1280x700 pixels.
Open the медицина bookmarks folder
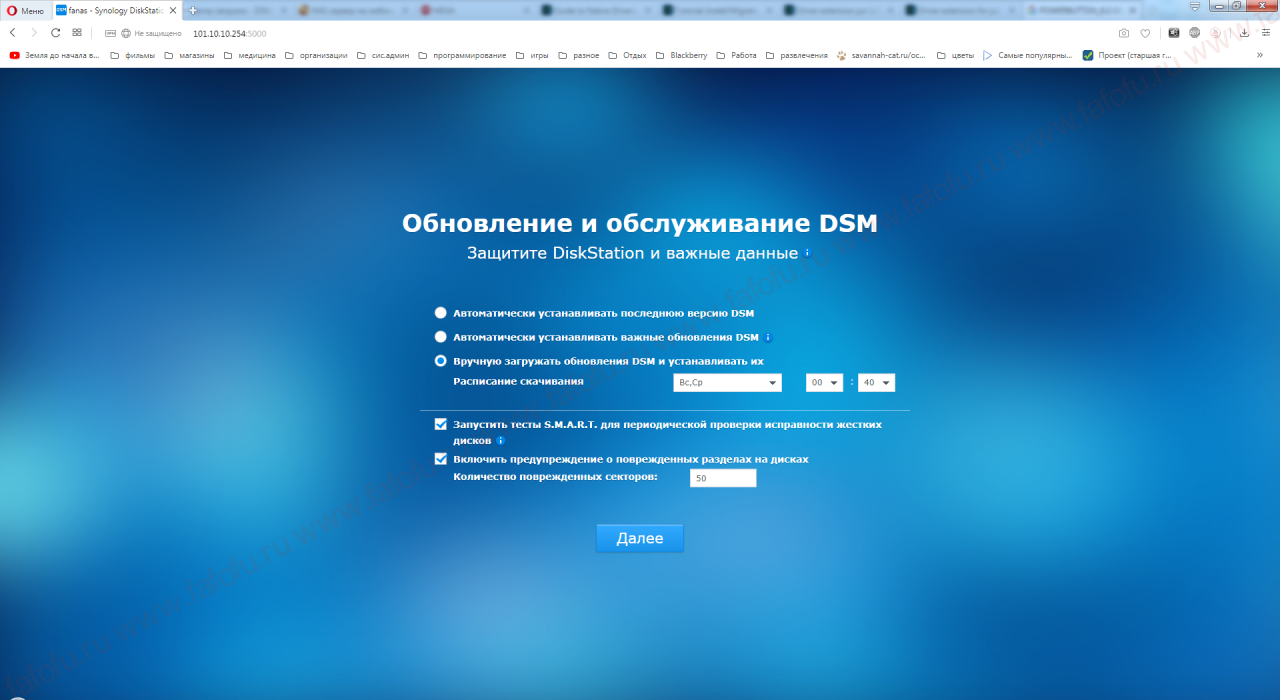pos(250,56)
